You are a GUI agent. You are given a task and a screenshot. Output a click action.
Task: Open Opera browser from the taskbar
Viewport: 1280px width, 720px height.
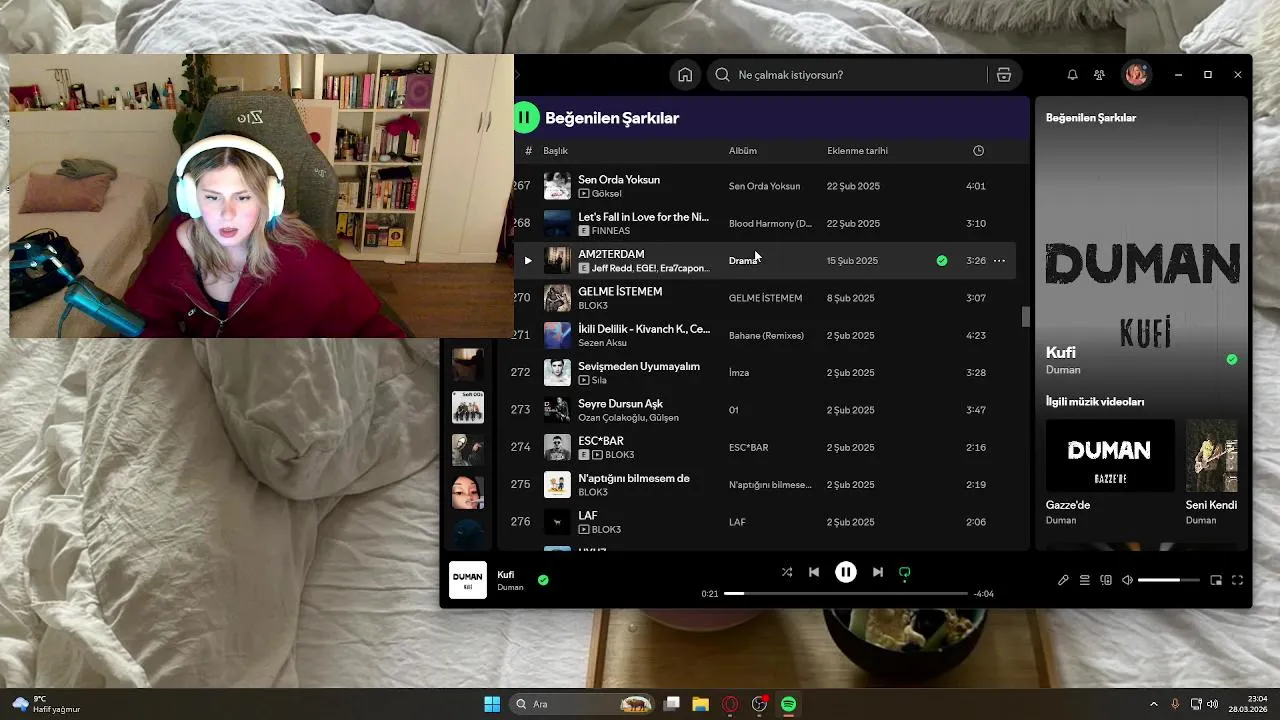click(730, 704)
